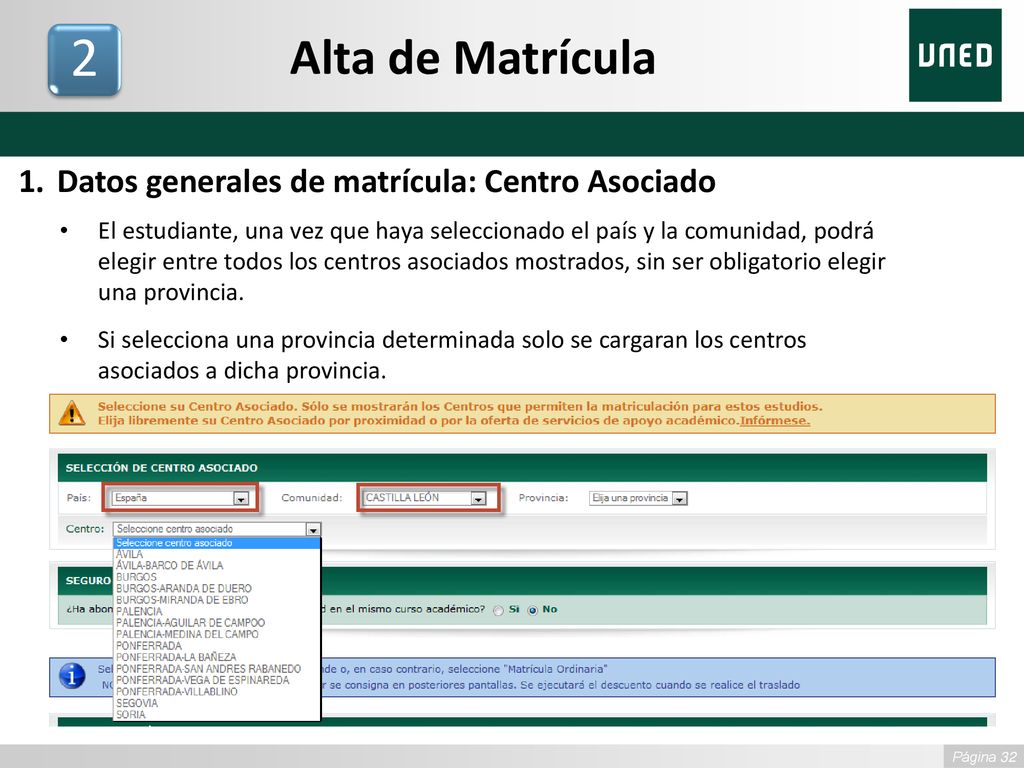The image size is (1024, 768).
Task: Select PONFERRADA-LA BAÑEZA option
Action: 217,657
